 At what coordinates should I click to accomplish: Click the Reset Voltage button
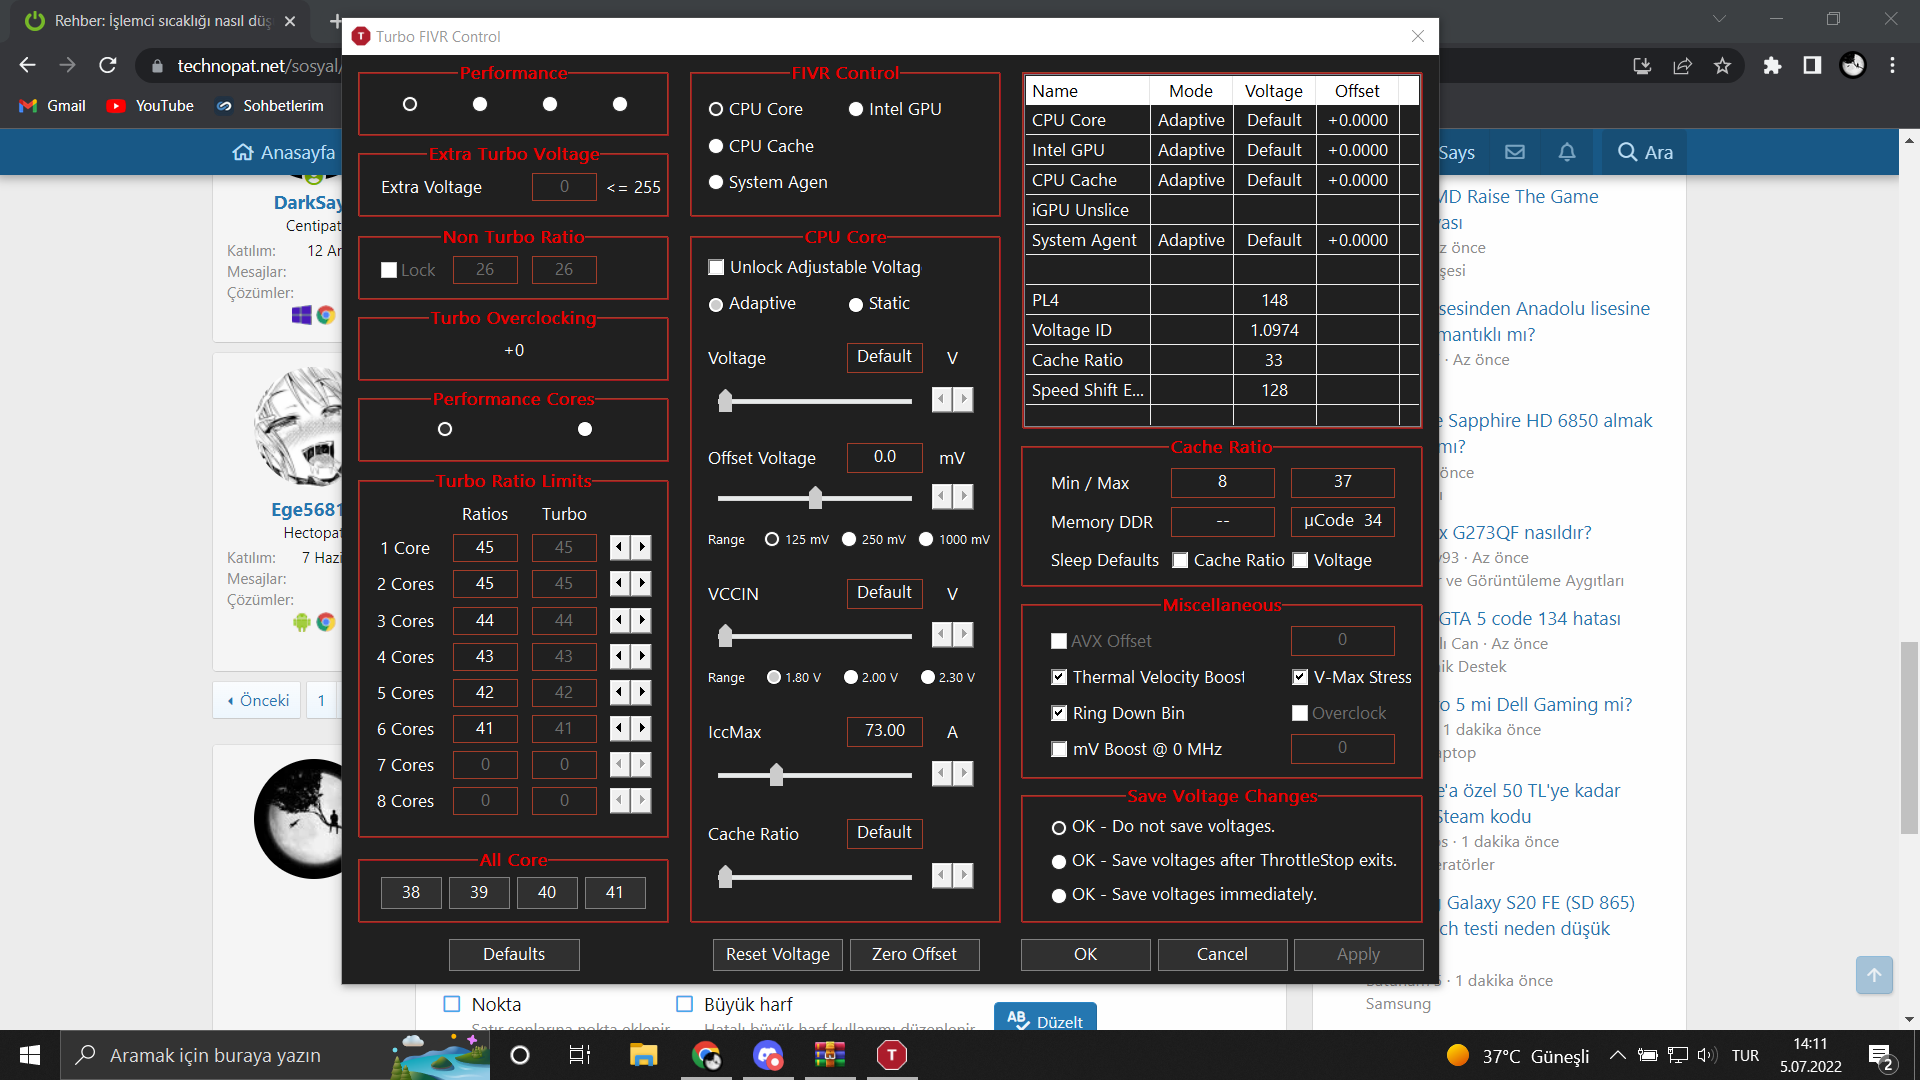pos(777,954)
